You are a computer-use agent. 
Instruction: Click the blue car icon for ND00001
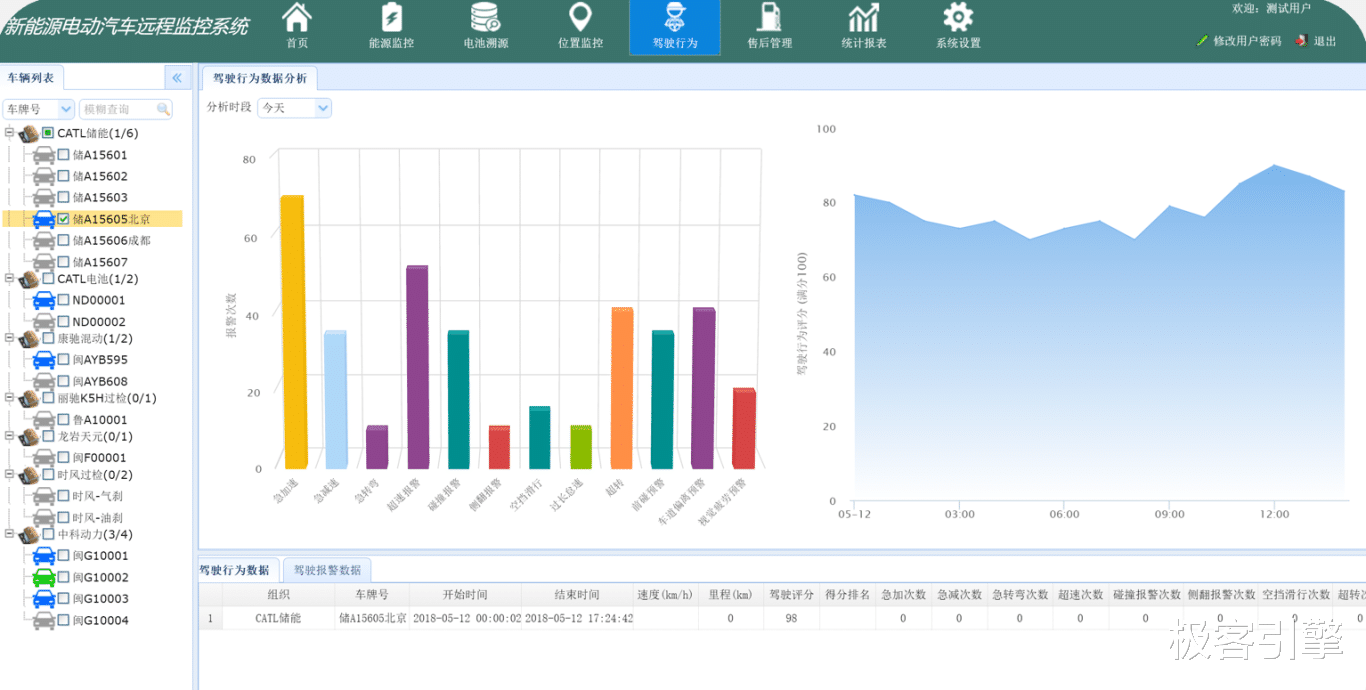pos(44,300)
